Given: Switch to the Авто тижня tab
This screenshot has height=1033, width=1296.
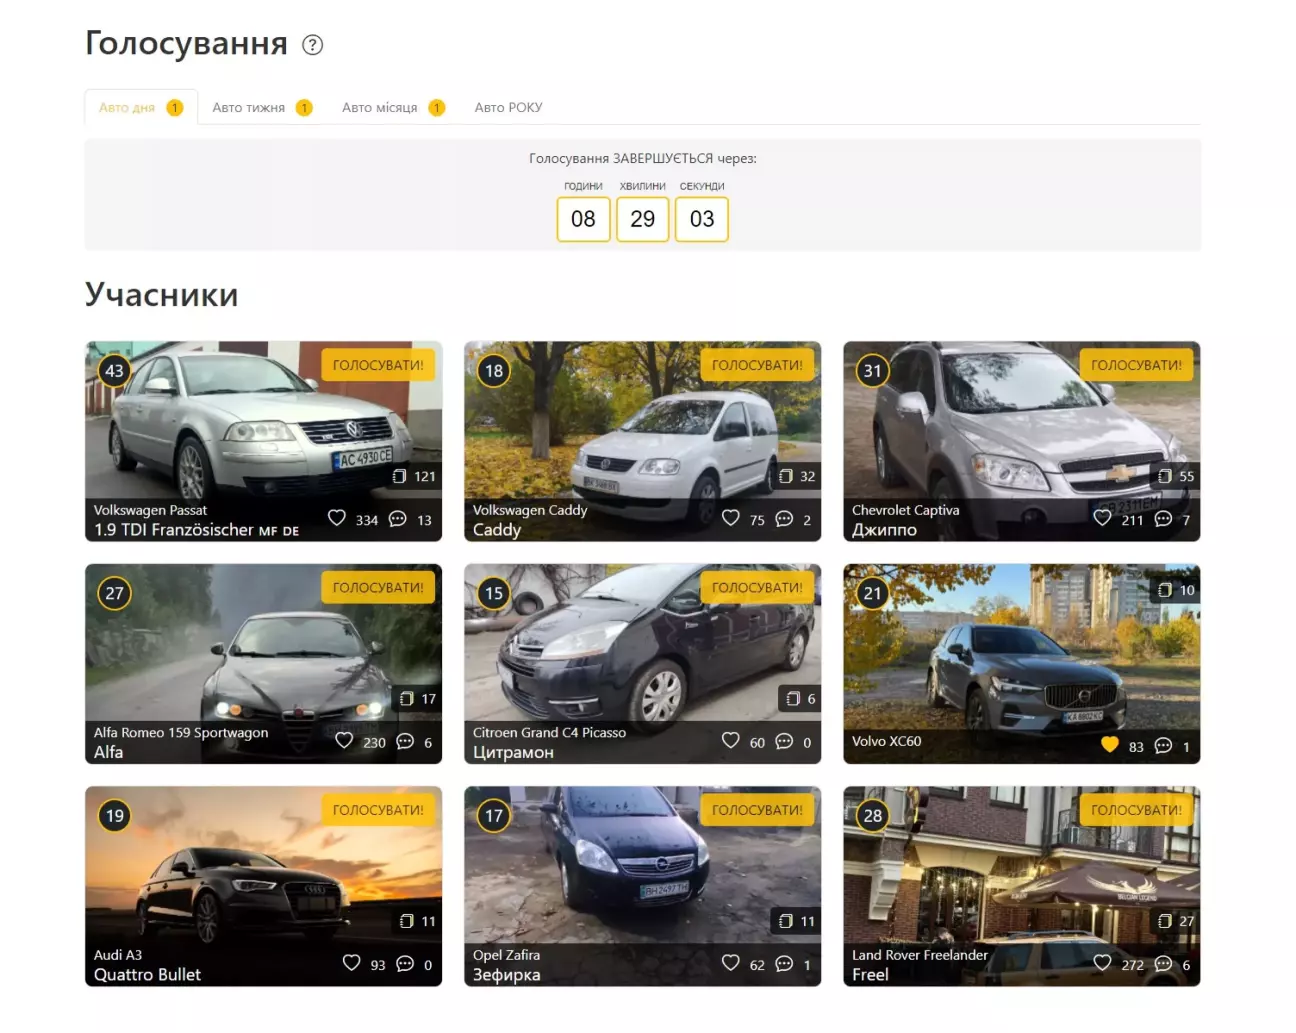Looking at the screenshot, I should click(262, 107).
